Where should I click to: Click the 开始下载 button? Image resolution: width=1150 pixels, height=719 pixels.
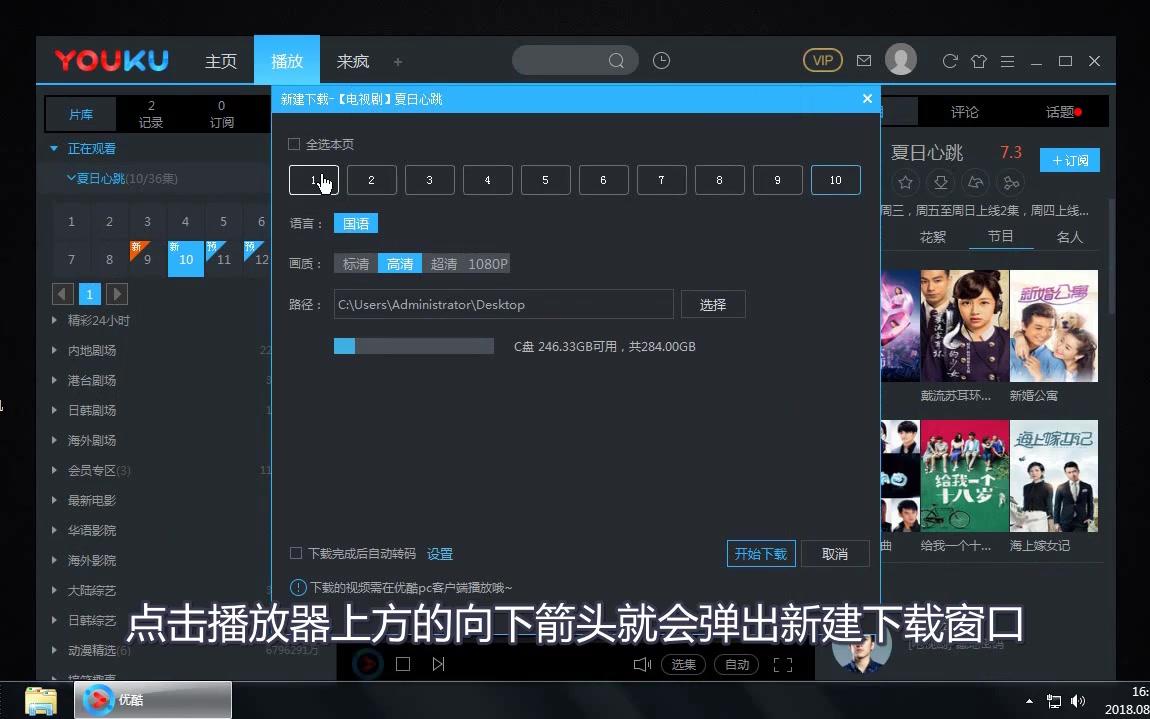coord(760,553)
